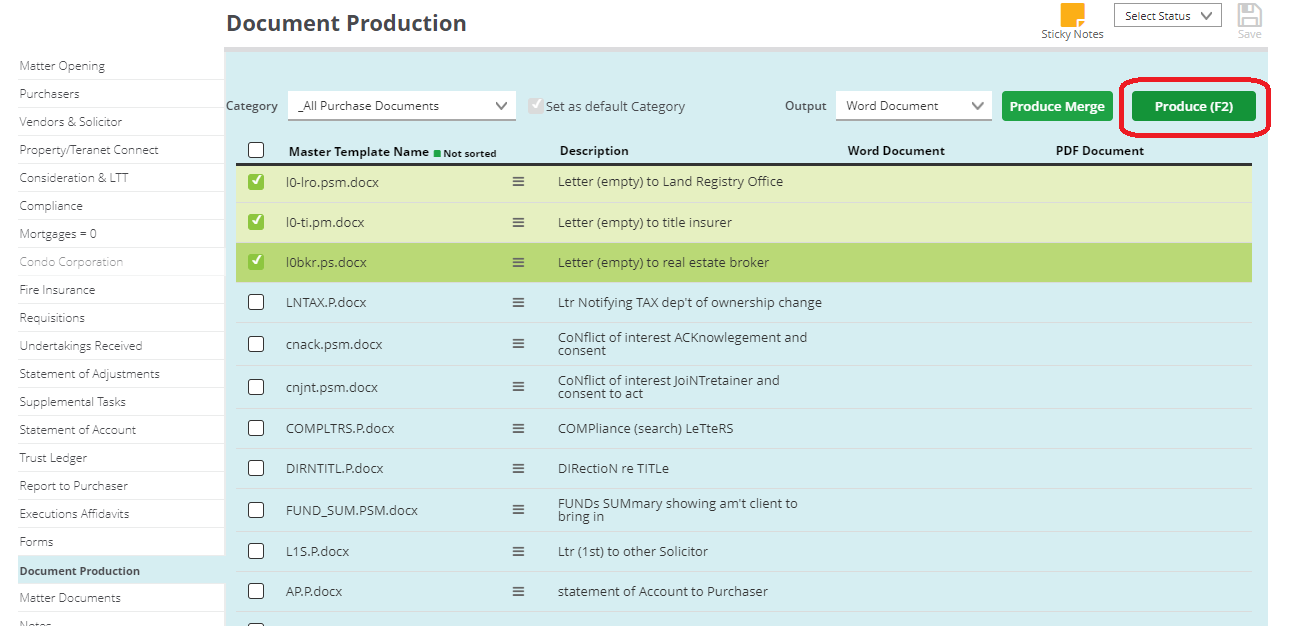Screen dimensions: 1295x626
Task: Toggle the select-all templates checkbox
Action: coord(256,150)
